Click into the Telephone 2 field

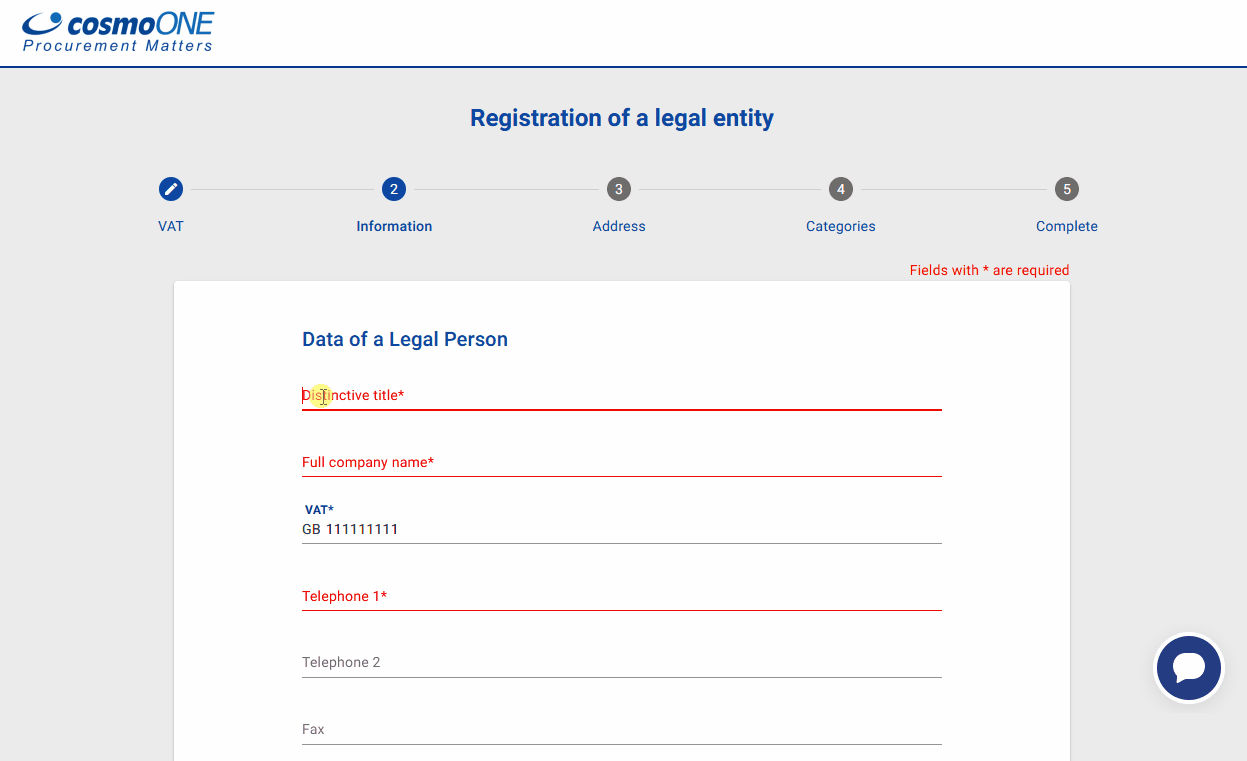620,663
